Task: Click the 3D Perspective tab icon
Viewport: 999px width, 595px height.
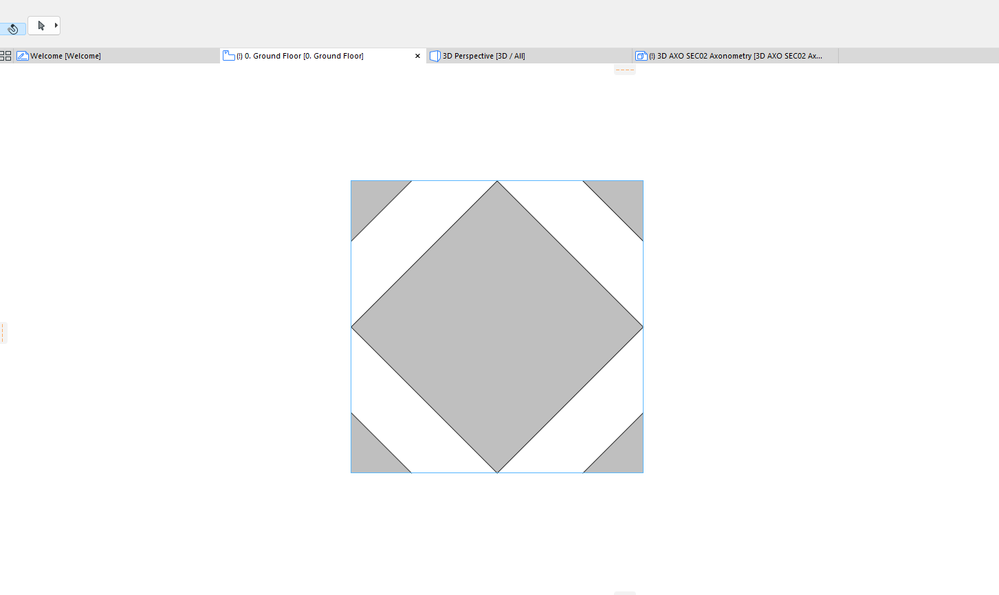Action: (x=435, y=56)
